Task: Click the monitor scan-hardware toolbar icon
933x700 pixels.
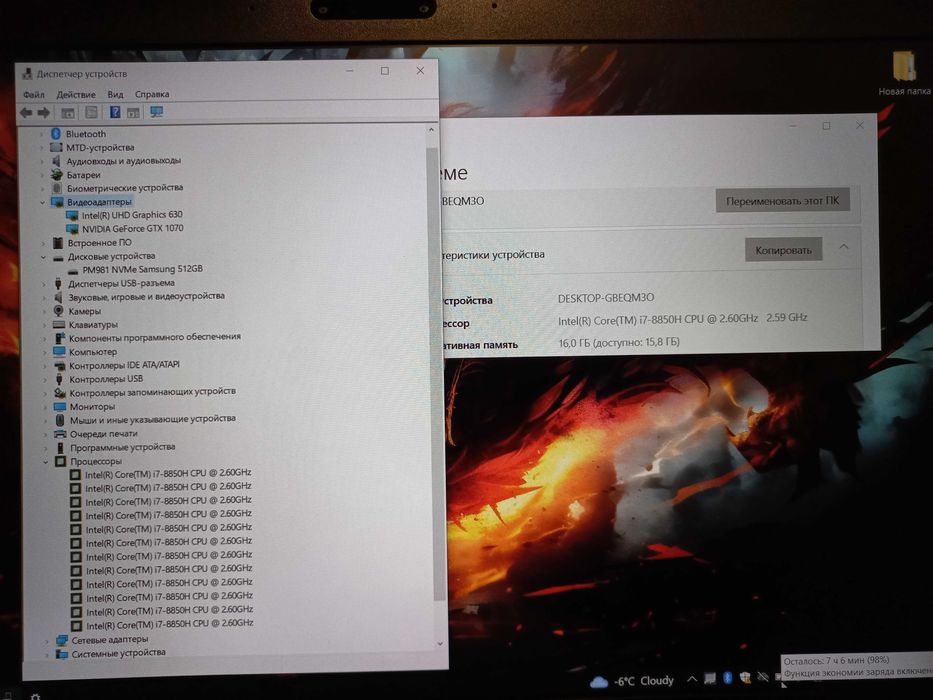Action: (x=156, y=112)
